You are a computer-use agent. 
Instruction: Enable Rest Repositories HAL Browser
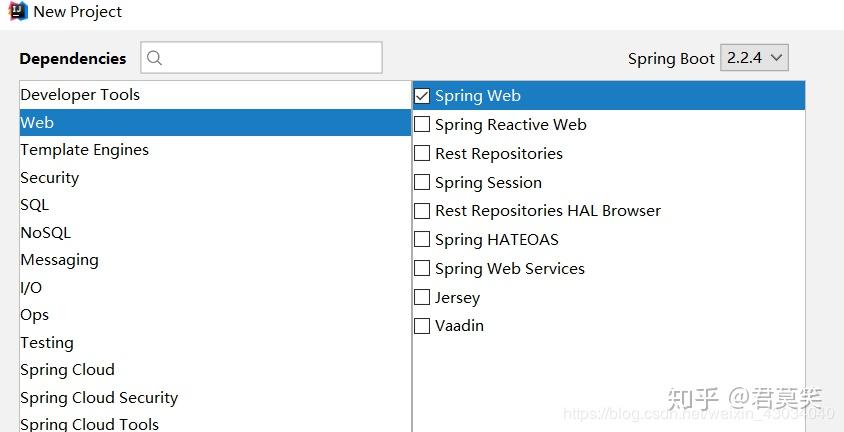[x=422, y=211]
